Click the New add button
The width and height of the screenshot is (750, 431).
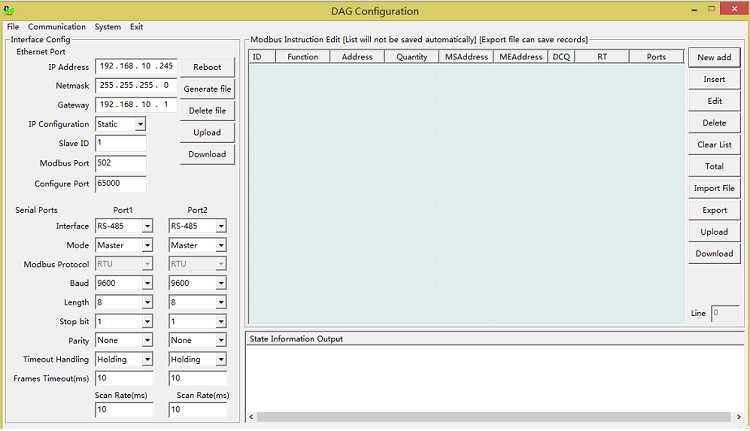point(714,57)
